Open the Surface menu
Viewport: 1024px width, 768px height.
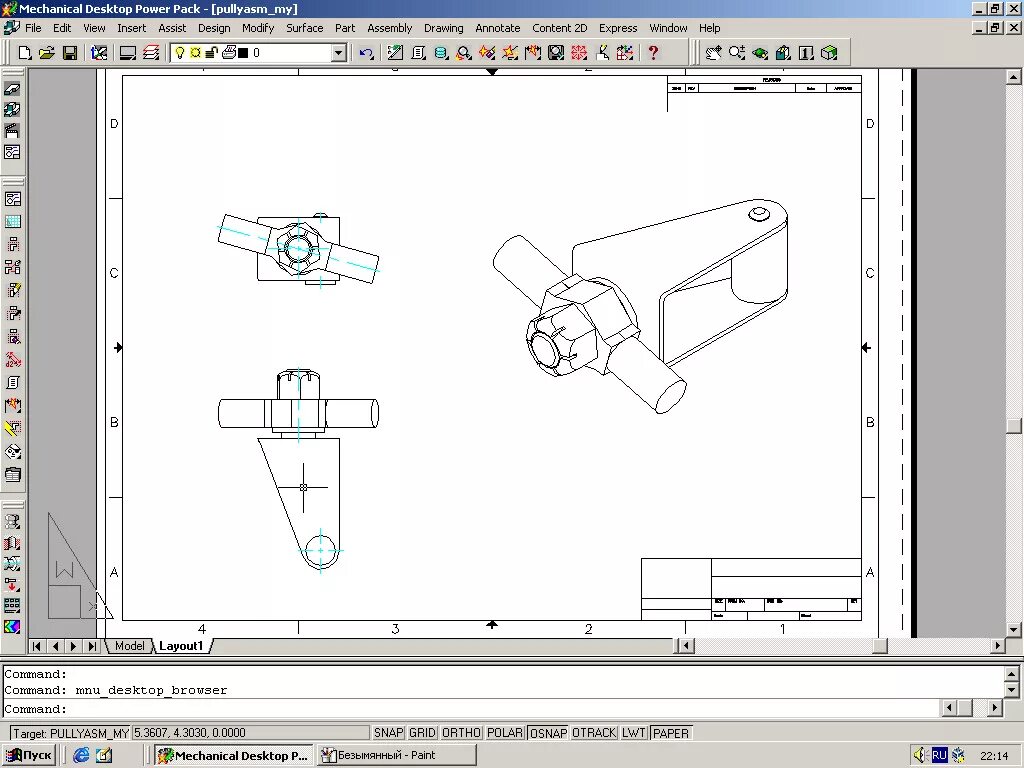(304, 28)
